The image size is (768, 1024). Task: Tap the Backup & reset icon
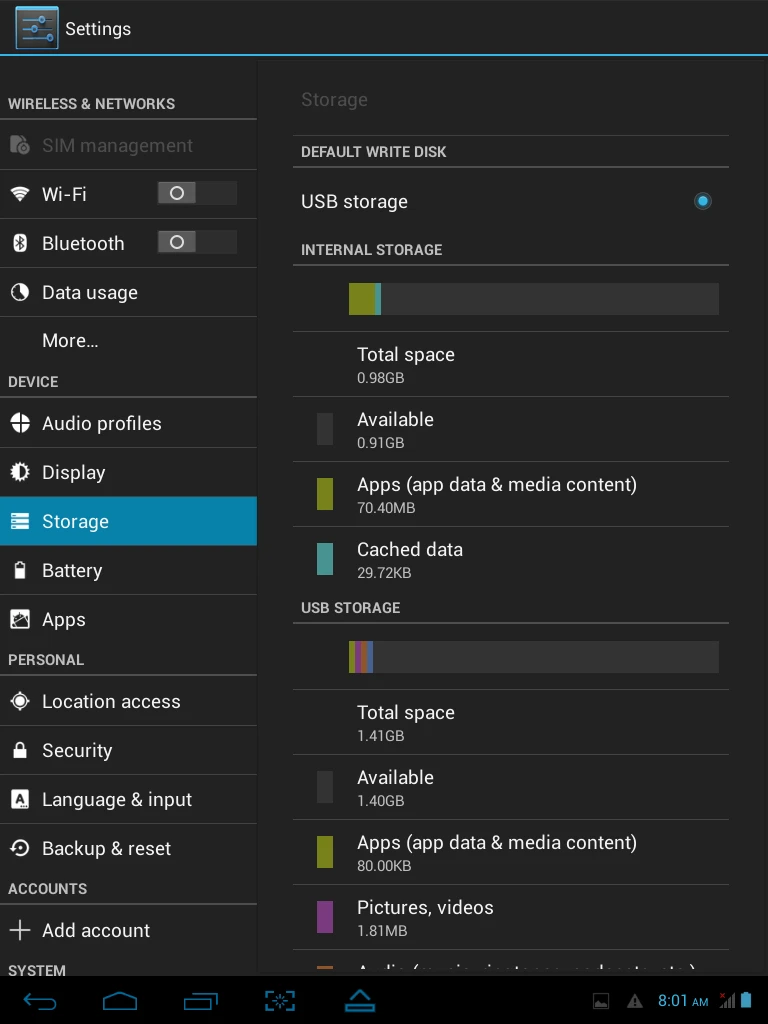[x=20, y=848]
